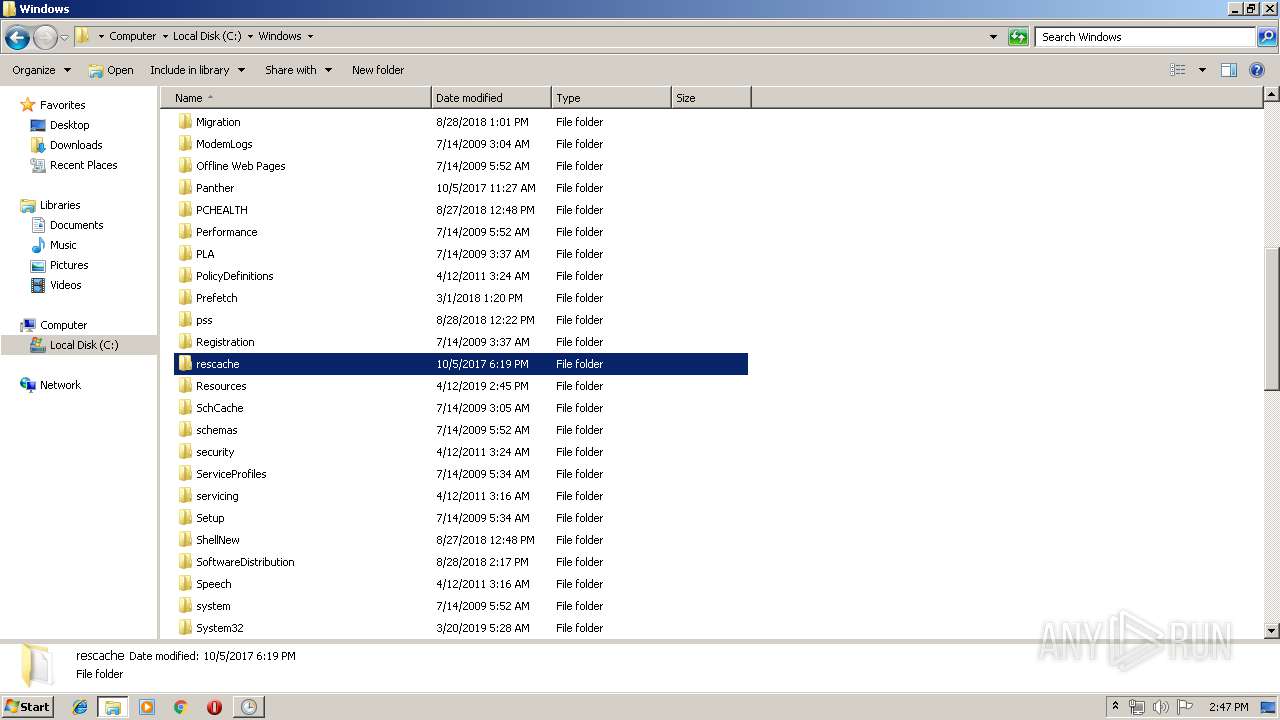Open the view options dropdown arrow
Viewport: 1280px width, 720px height.
point(1202,70)
